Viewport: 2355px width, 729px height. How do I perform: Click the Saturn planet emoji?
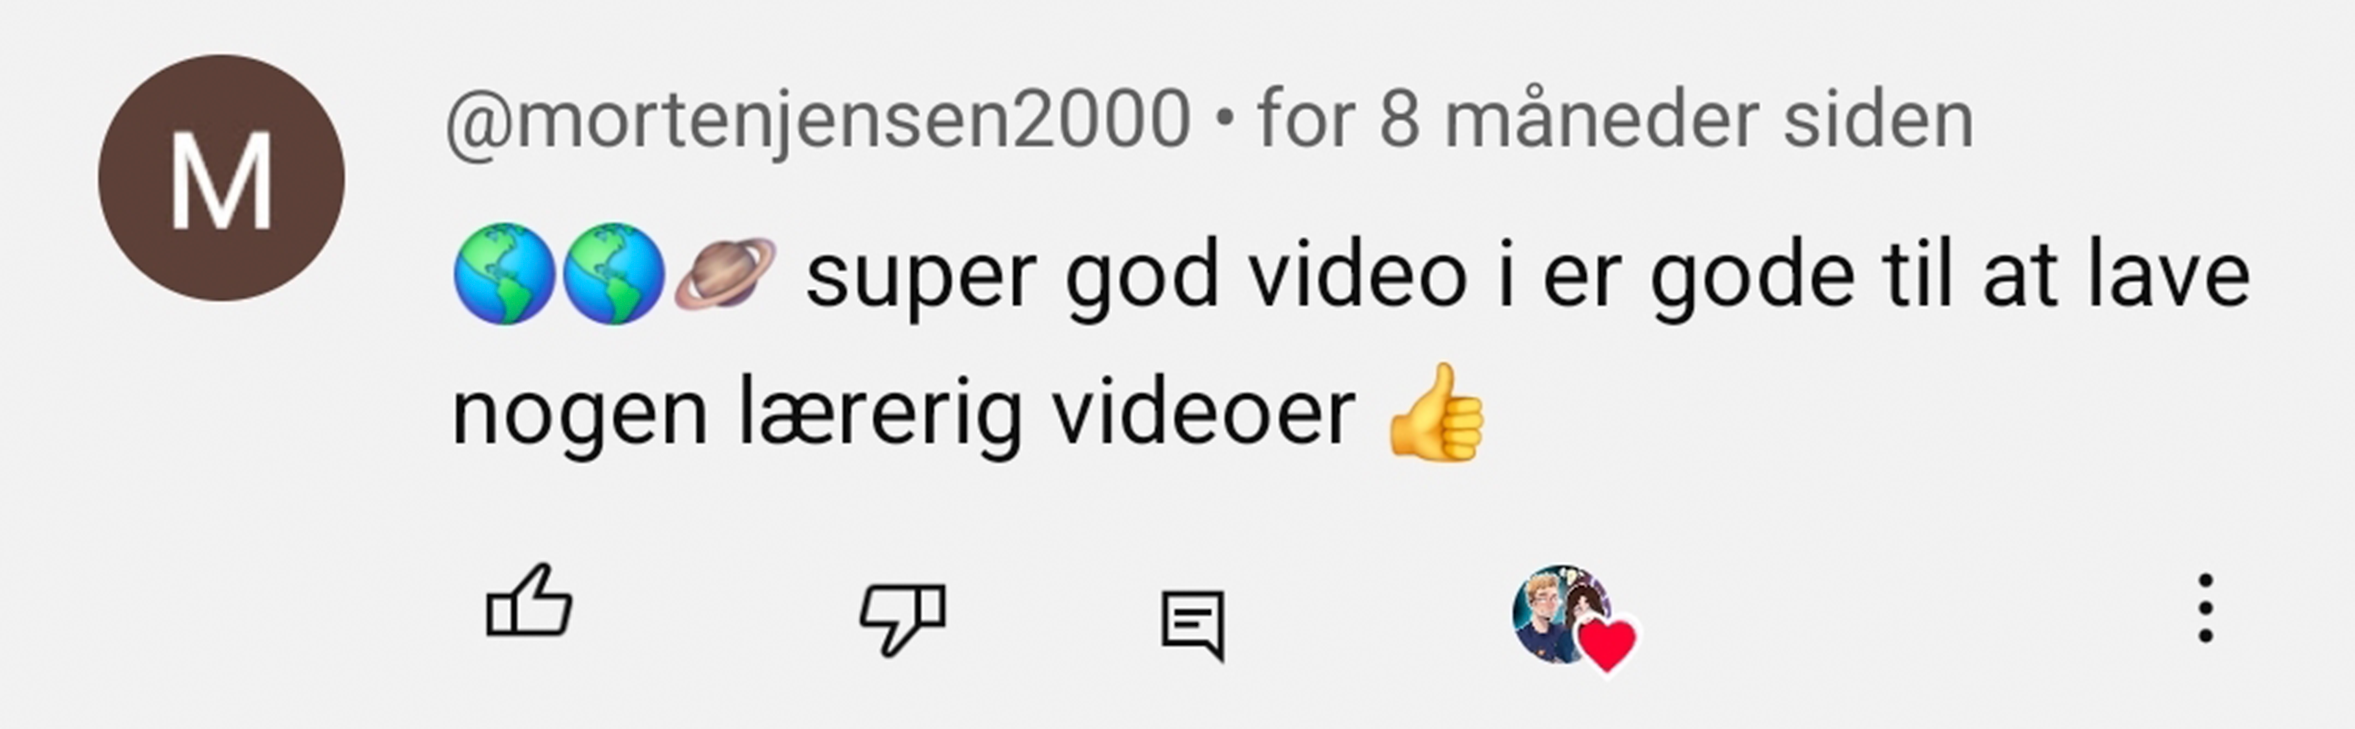point(725,273)
